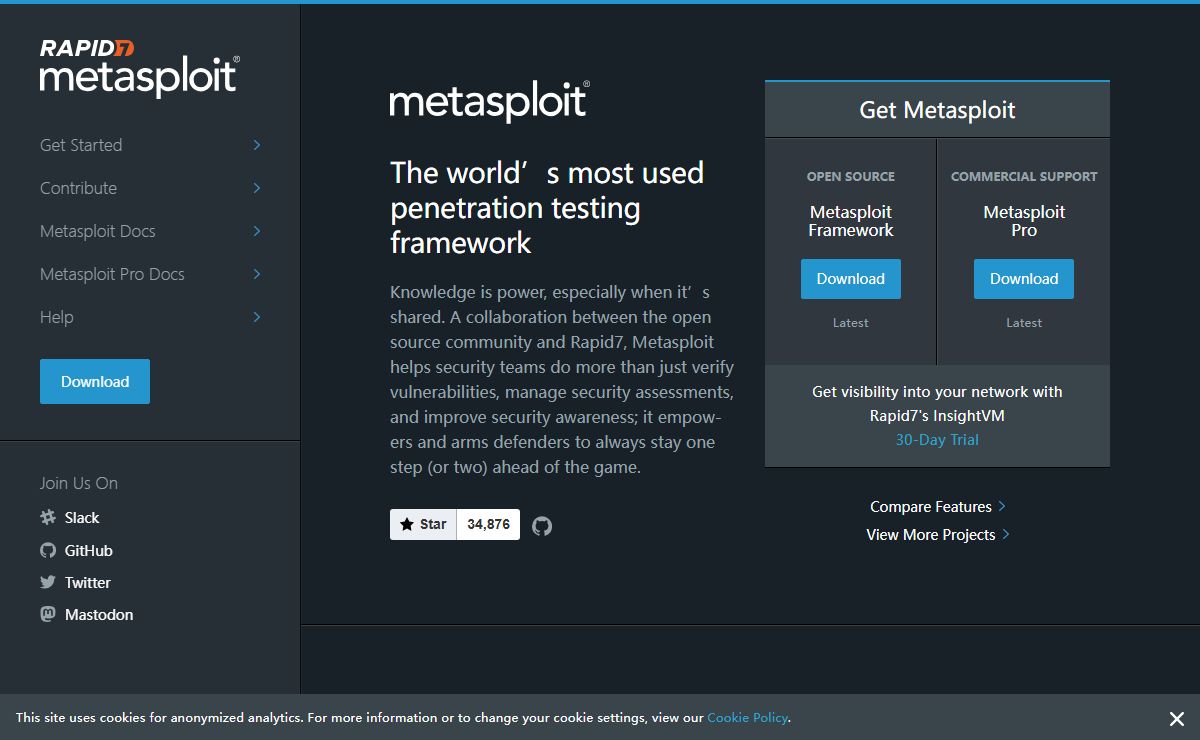Image resolution: width=1200 pixels, height=740 pixels.
Task: Open Compare Features link
Action: pyautogui.click(x=931, y=507)
